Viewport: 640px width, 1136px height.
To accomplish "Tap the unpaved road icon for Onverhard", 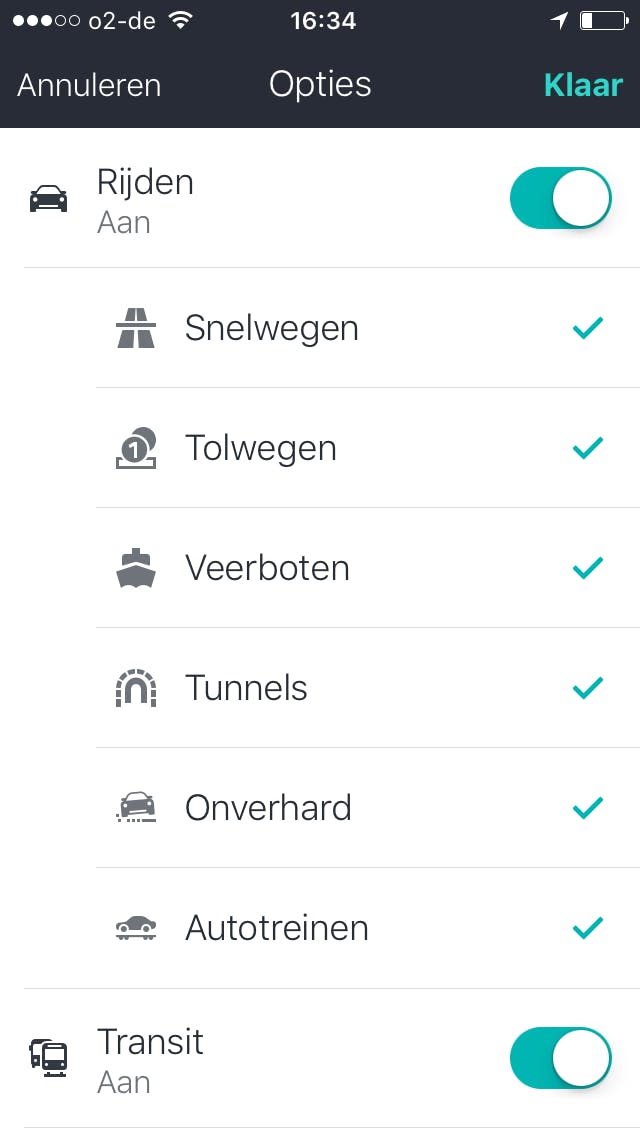I will click(136, 808).
